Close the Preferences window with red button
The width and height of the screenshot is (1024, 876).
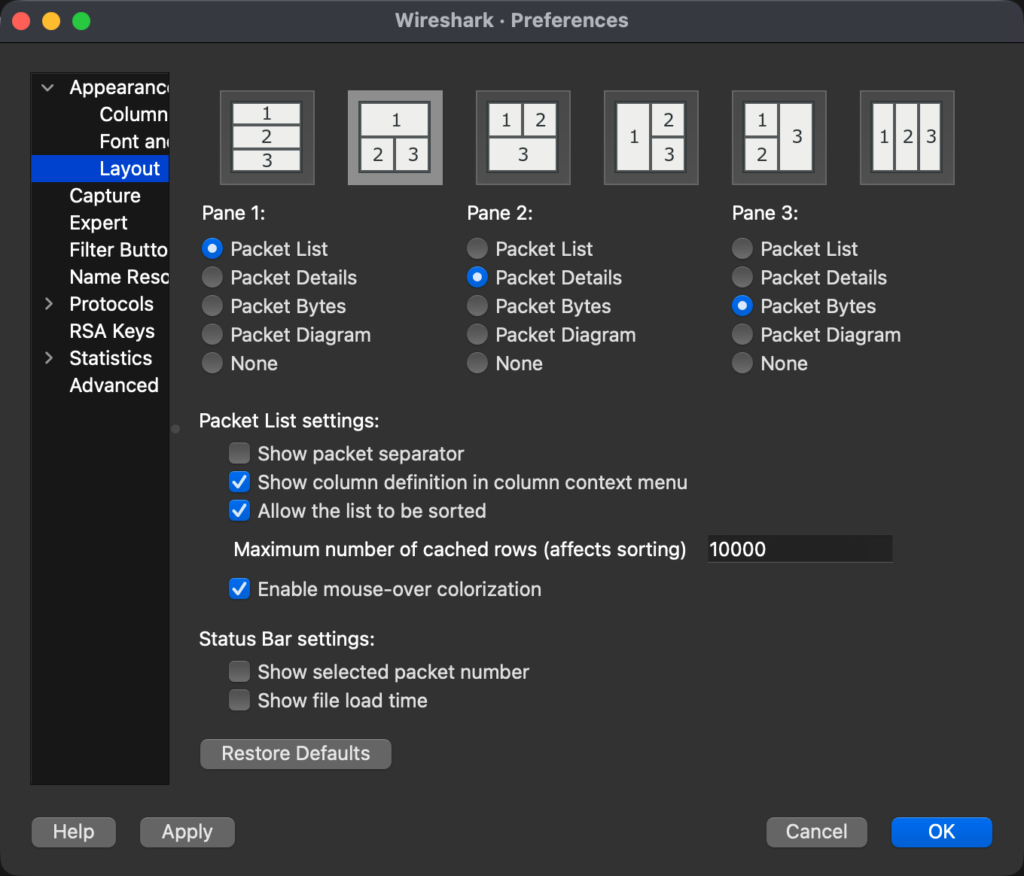pyautogui.click(x=21, y=21)
